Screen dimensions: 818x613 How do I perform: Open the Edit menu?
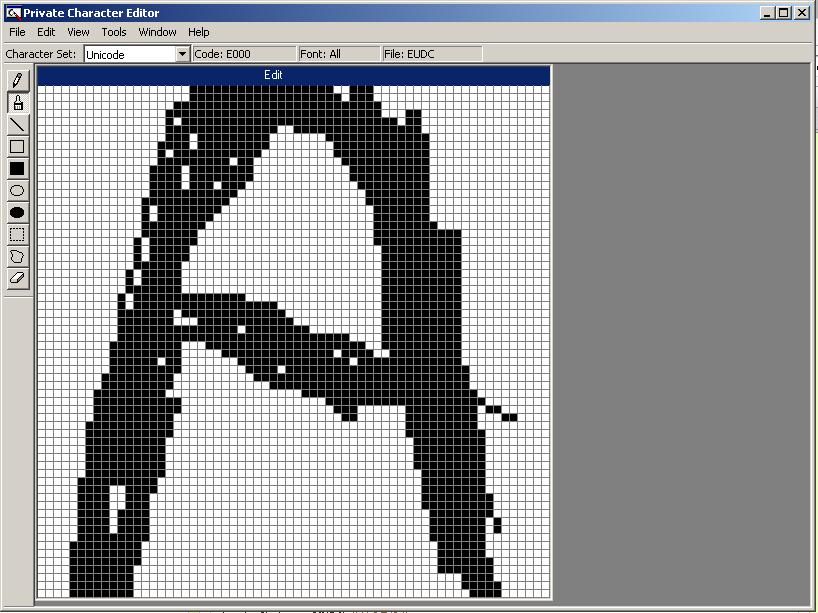(46, 32)
